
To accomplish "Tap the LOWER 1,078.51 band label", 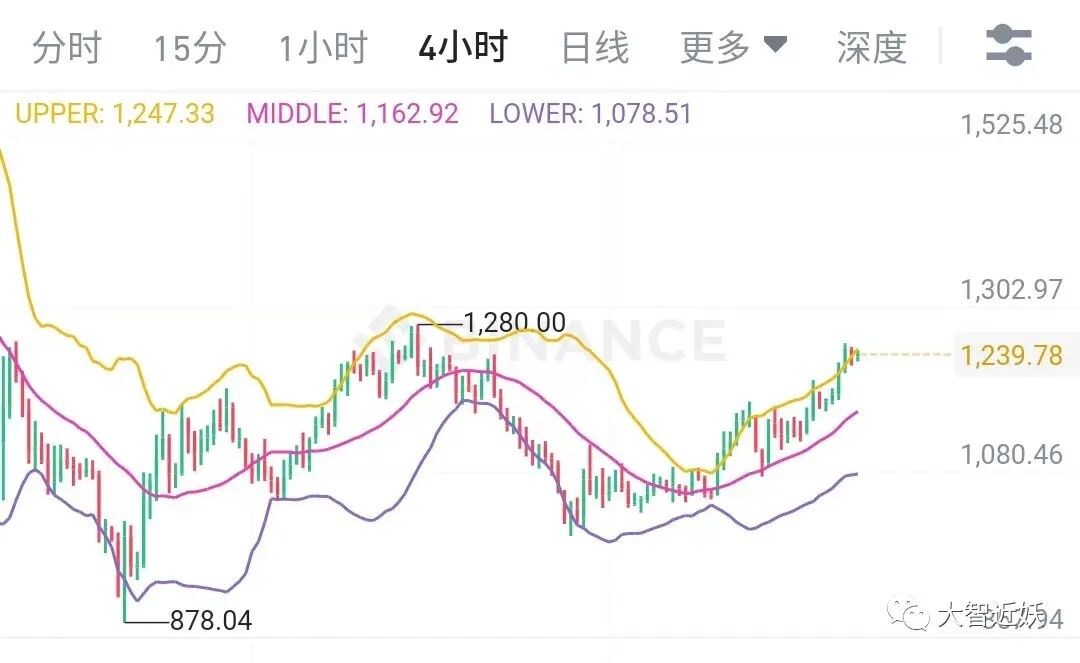I will pos(590,114).
